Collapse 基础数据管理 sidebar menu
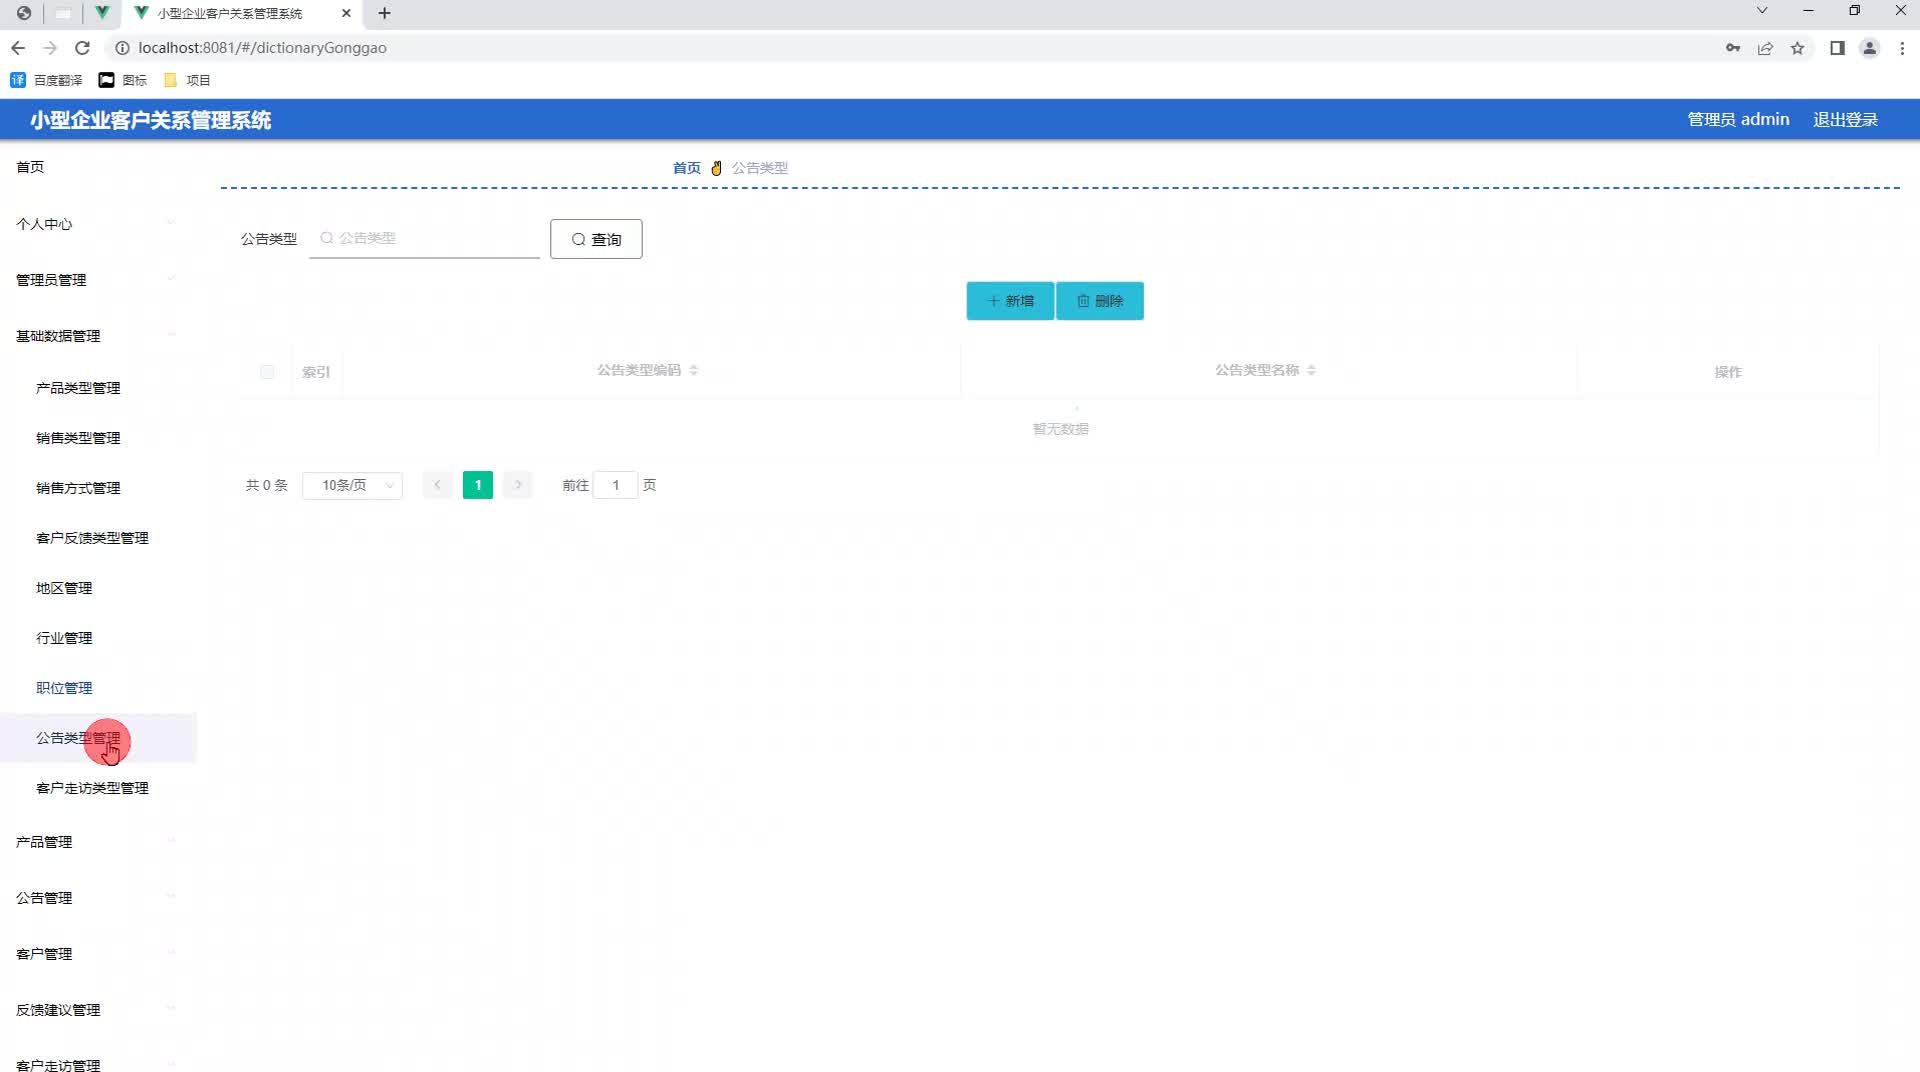The image size is (1920, 1072). [x=98, y=336]
